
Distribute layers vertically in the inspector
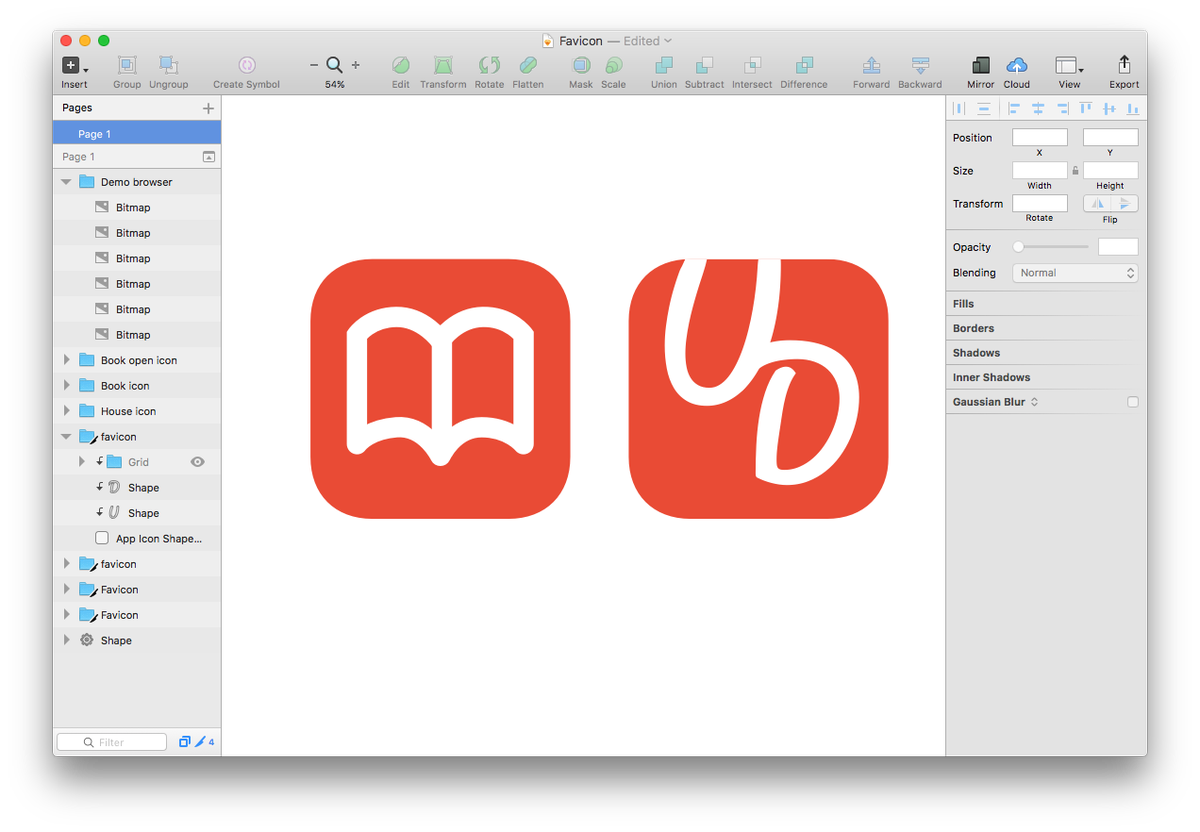click(x=984, y=108)
